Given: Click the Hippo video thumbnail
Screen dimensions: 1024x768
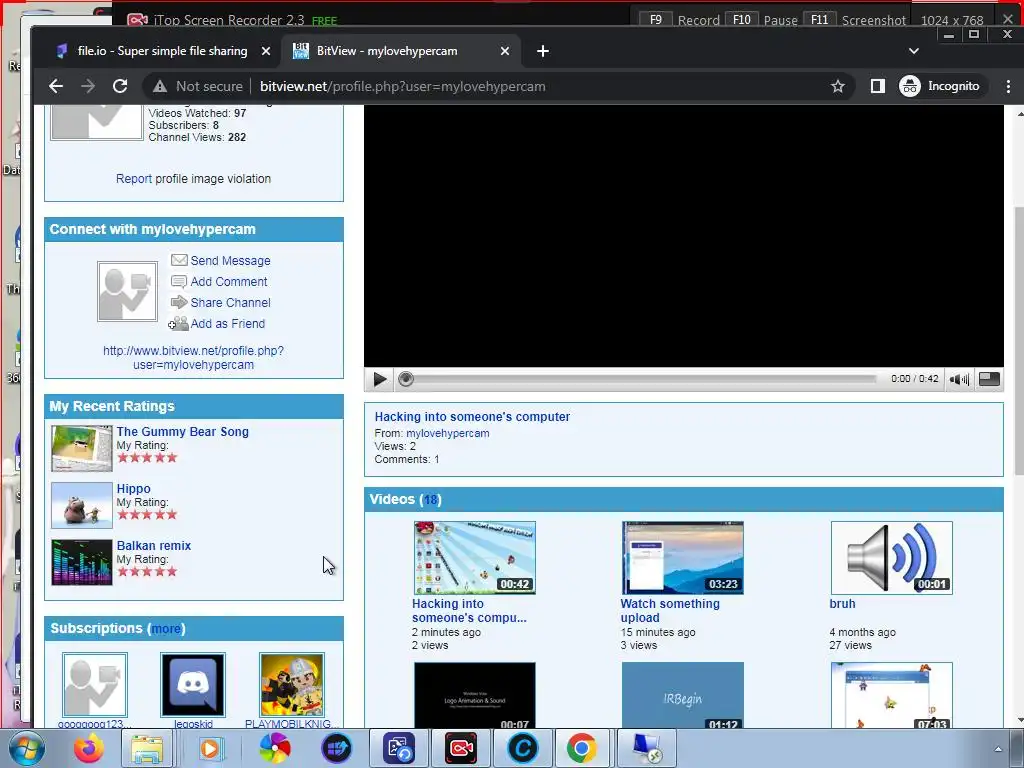Looking at the screenshot, I should pyautogui.click(x=82, y=505).
